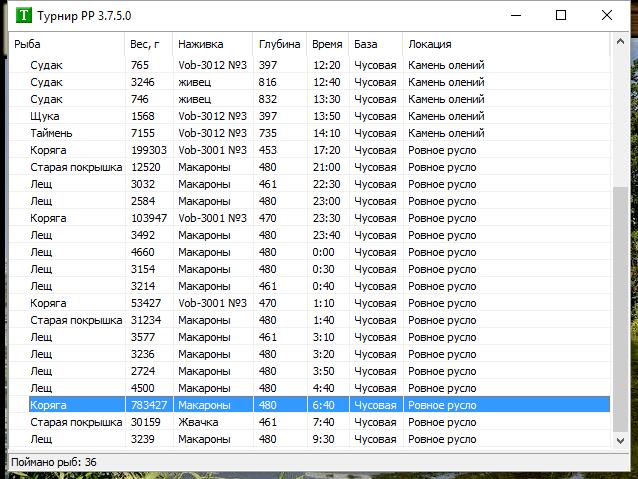Sort by the Локация column header
Viewport: 638px width, 479px height.
point(506,44)
